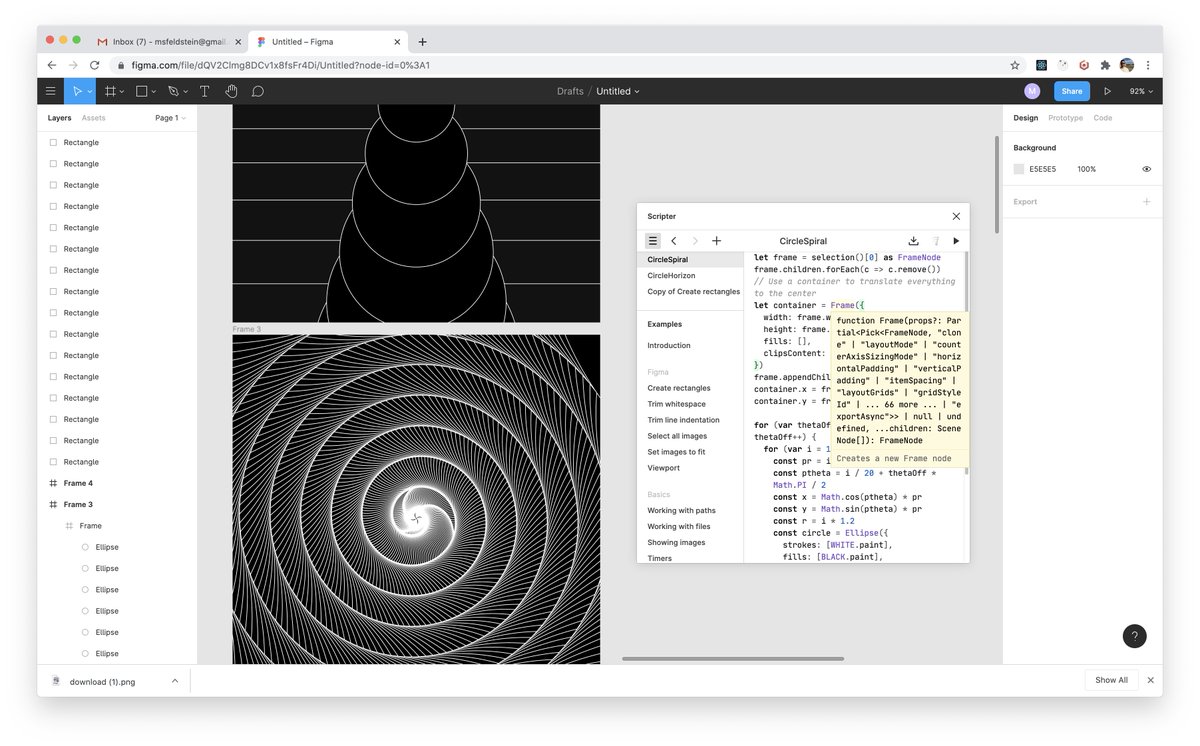Click the E5E5E5 background color swatch

click(1021, 169)
